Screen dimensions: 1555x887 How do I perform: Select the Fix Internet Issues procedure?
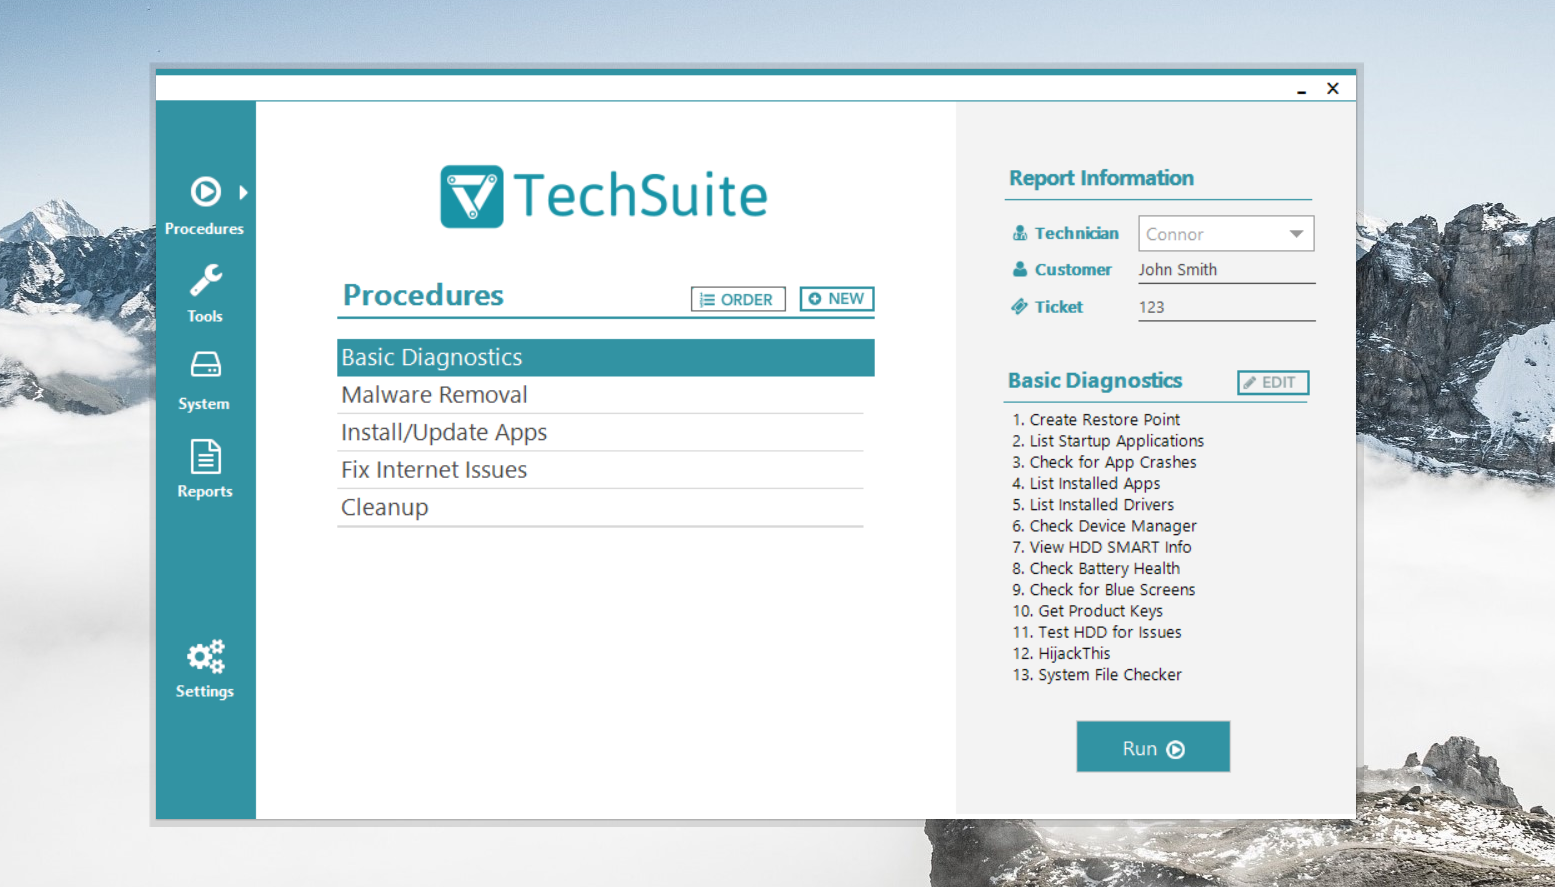tap(600, 470)
